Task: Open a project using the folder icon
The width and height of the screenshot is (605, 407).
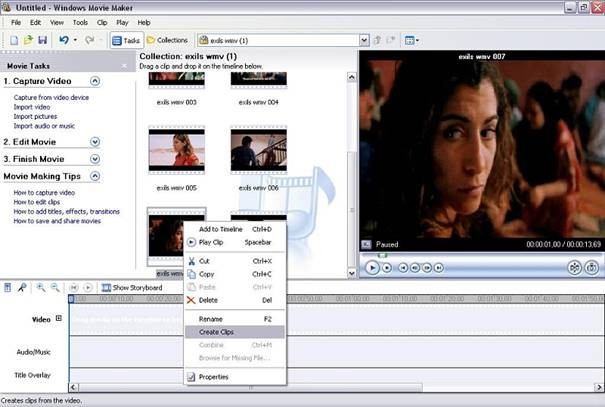Action: (28, 40)
